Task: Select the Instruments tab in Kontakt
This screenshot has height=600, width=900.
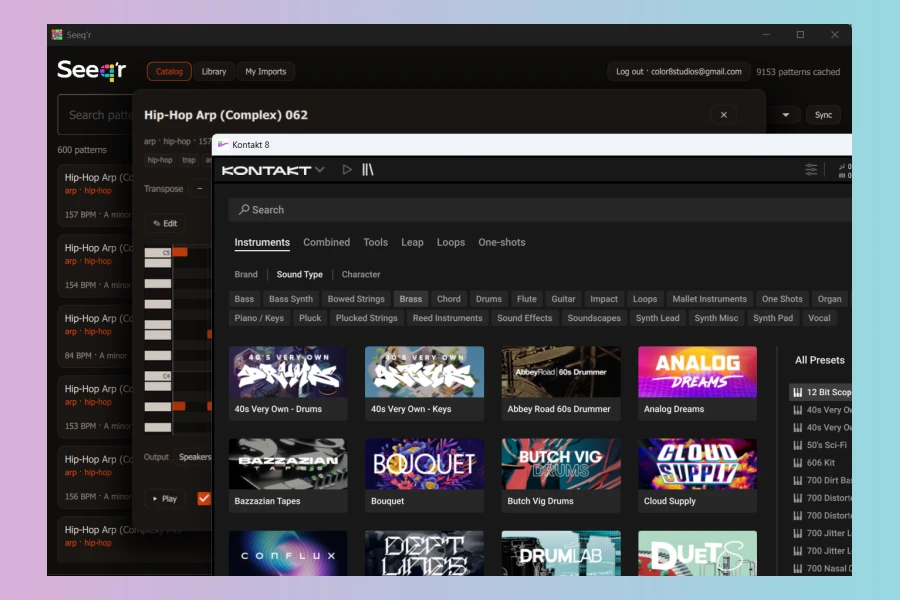Action: click(x=262, y=242)
